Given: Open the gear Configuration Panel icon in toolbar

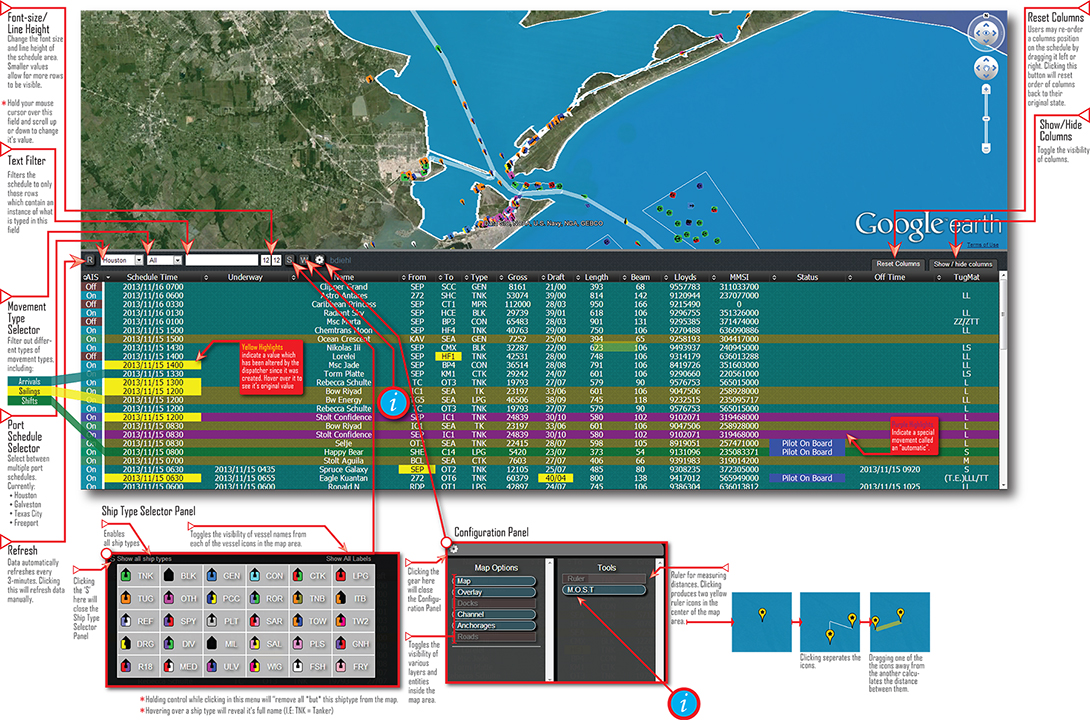Looking at the screenshot, I should [x=319, y=260].
